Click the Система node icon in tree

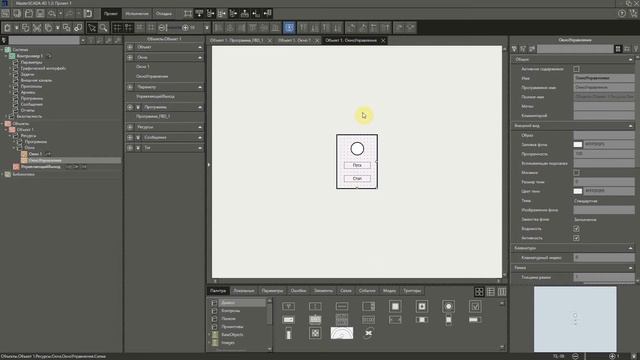click(8, 50)
